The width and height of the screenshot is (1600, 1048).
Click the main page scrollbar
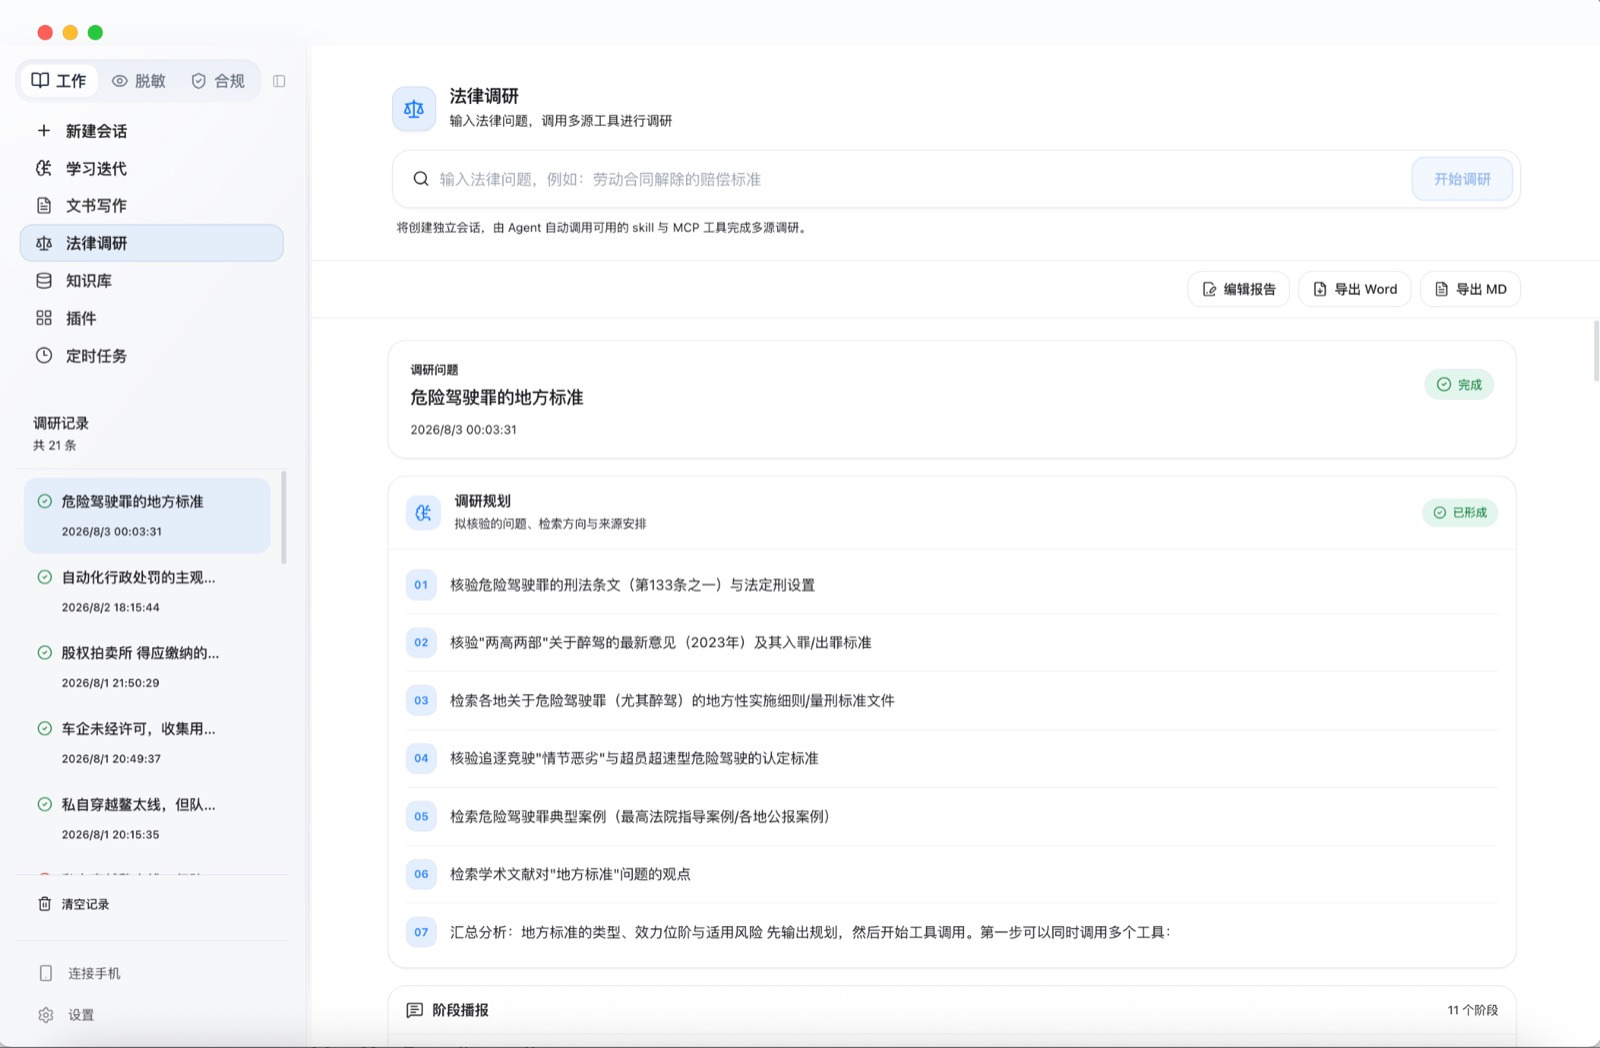tap(1596, 351)
